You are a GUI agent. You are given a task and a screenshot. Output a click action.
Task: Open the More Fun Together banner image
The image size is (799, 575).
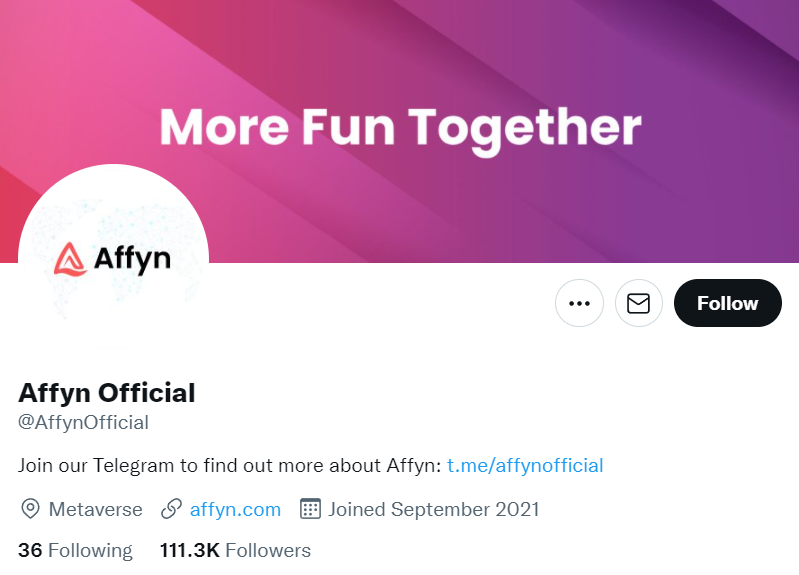400,131
